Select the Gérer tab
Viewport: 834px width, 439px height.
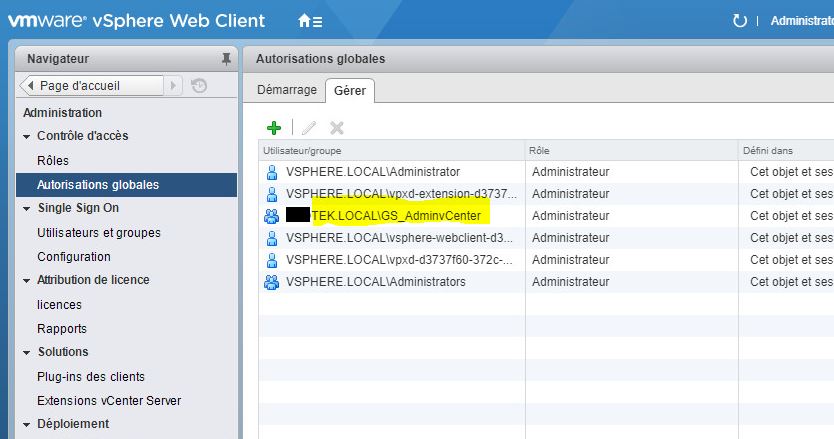[x=350, y=90]
